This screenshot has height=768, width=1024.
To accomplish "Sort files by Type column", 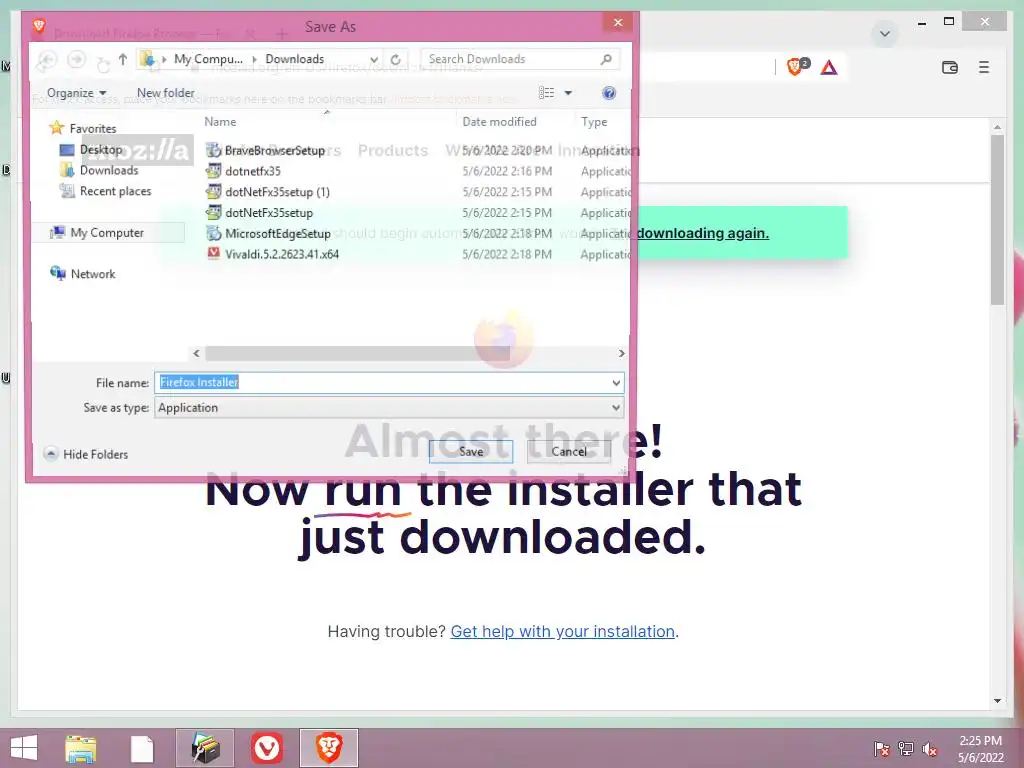I will 594,121.
